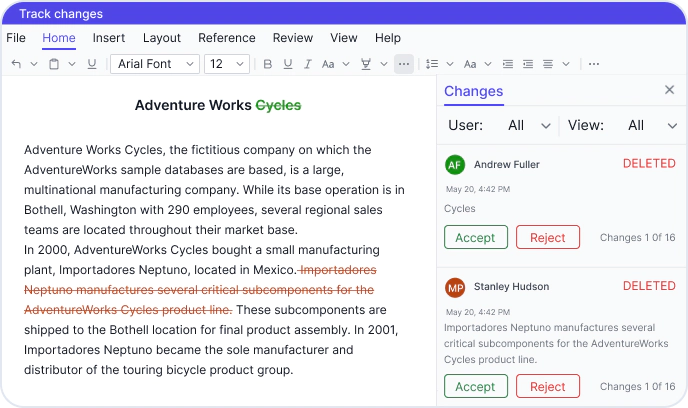Screen dimensions: 688x408
Task: Open the User filter dropdown
Action: click(x=529, y=125)
